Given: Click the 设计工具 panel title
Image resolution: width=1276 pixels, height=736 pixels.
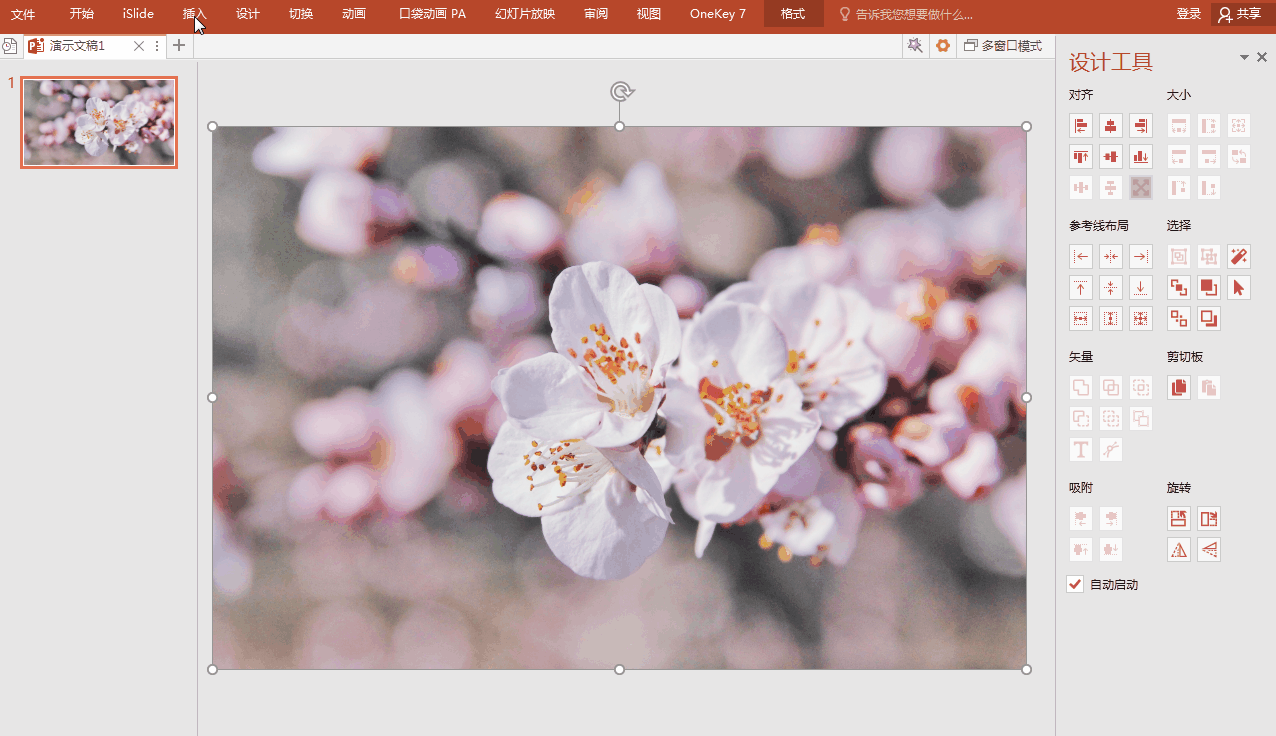Looking at the screenshot, I should pyautogui.click(x=1111, y=62).
